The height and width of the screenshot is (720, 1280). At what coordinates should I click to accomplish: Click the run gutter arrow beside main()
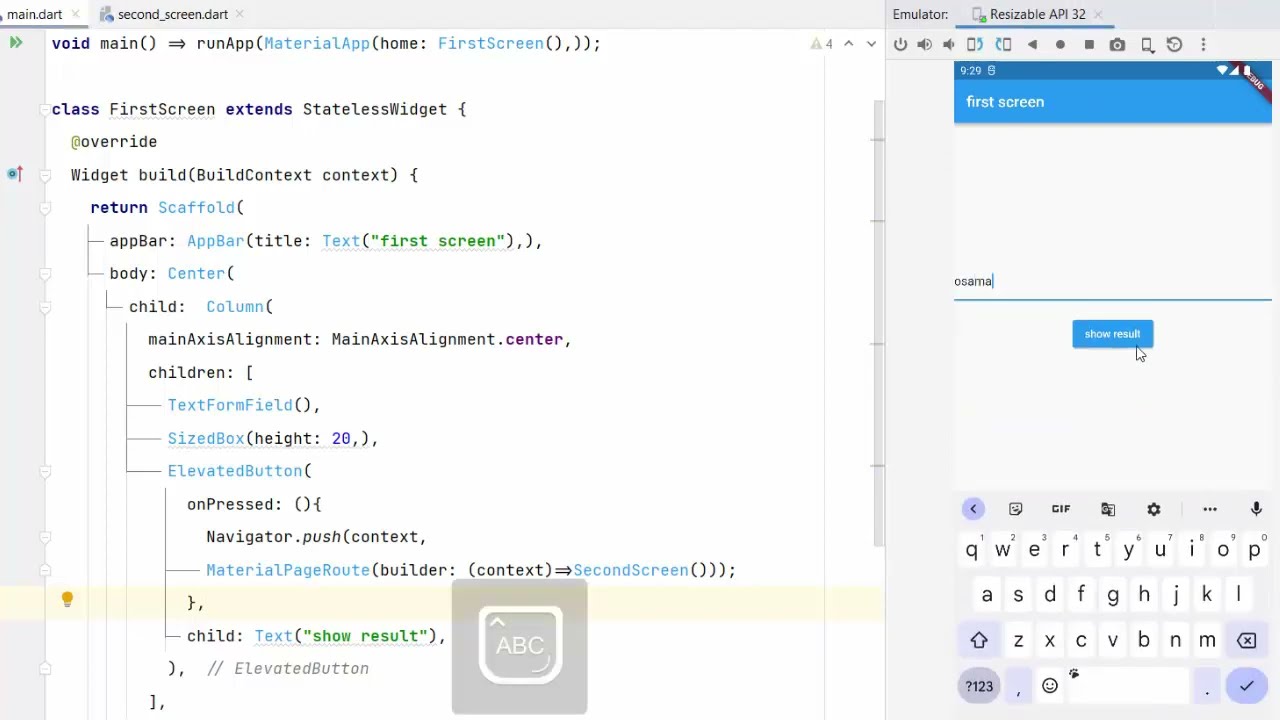click(x=16, y=43)
